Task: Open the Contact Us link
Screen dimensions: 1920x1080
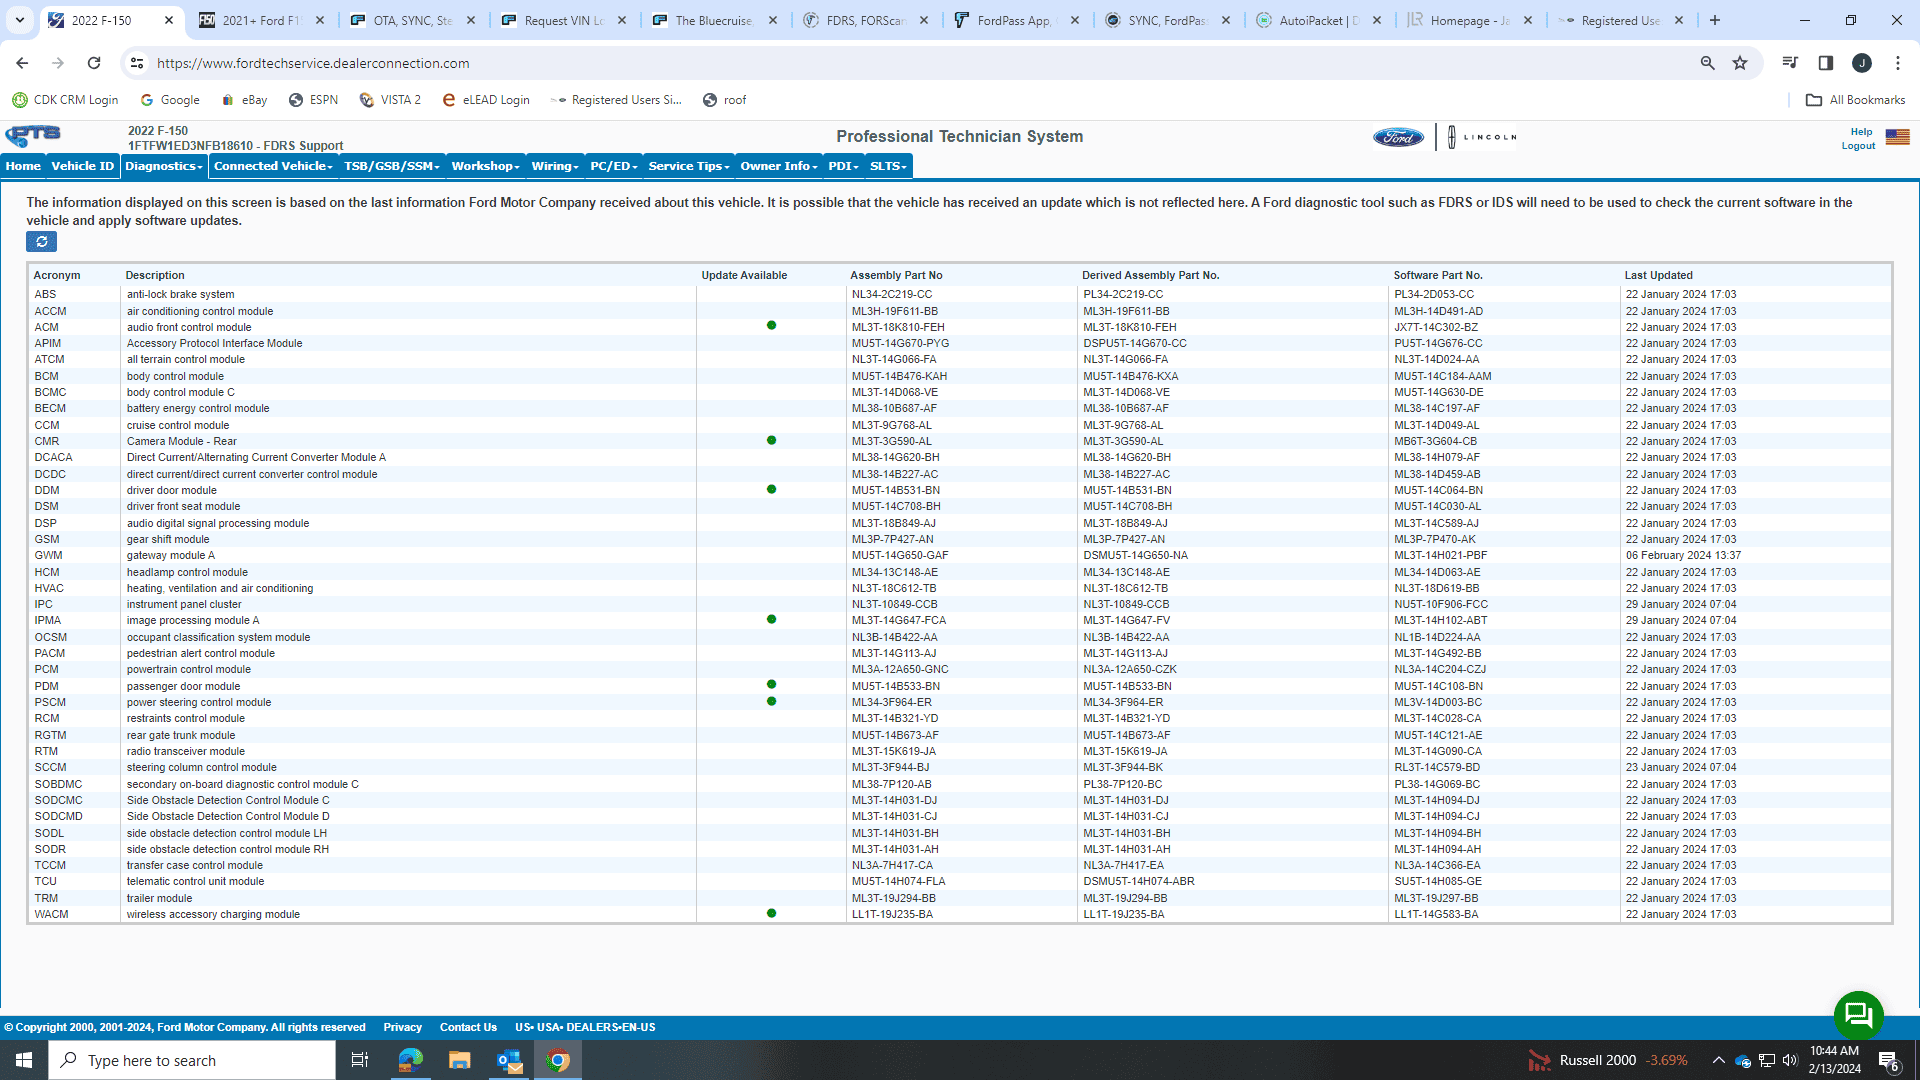Action: [468, 1026]
